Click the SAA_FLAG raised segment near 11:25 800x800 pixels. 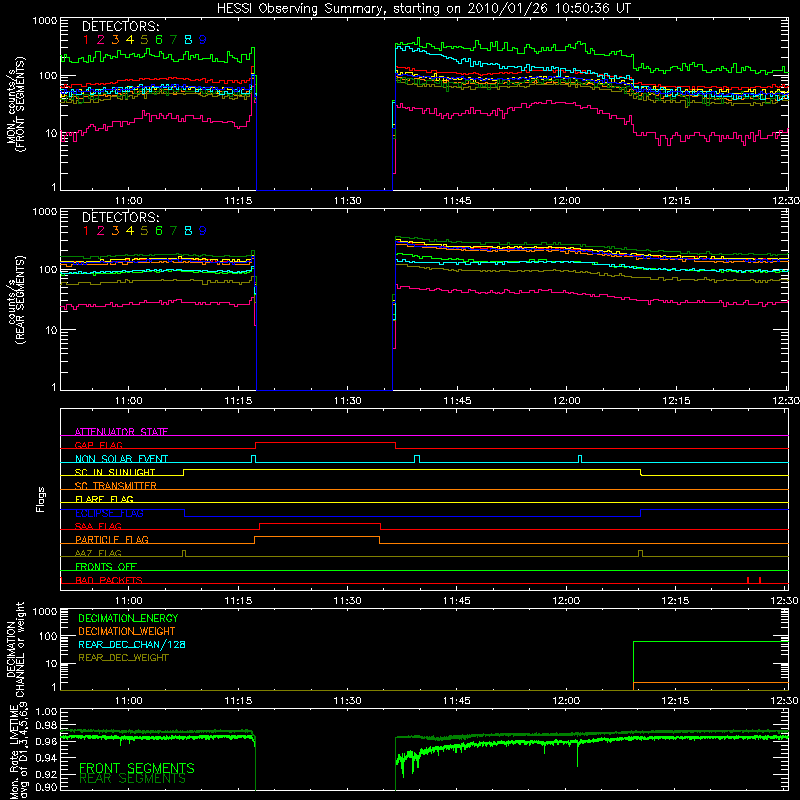coord(320,523)
